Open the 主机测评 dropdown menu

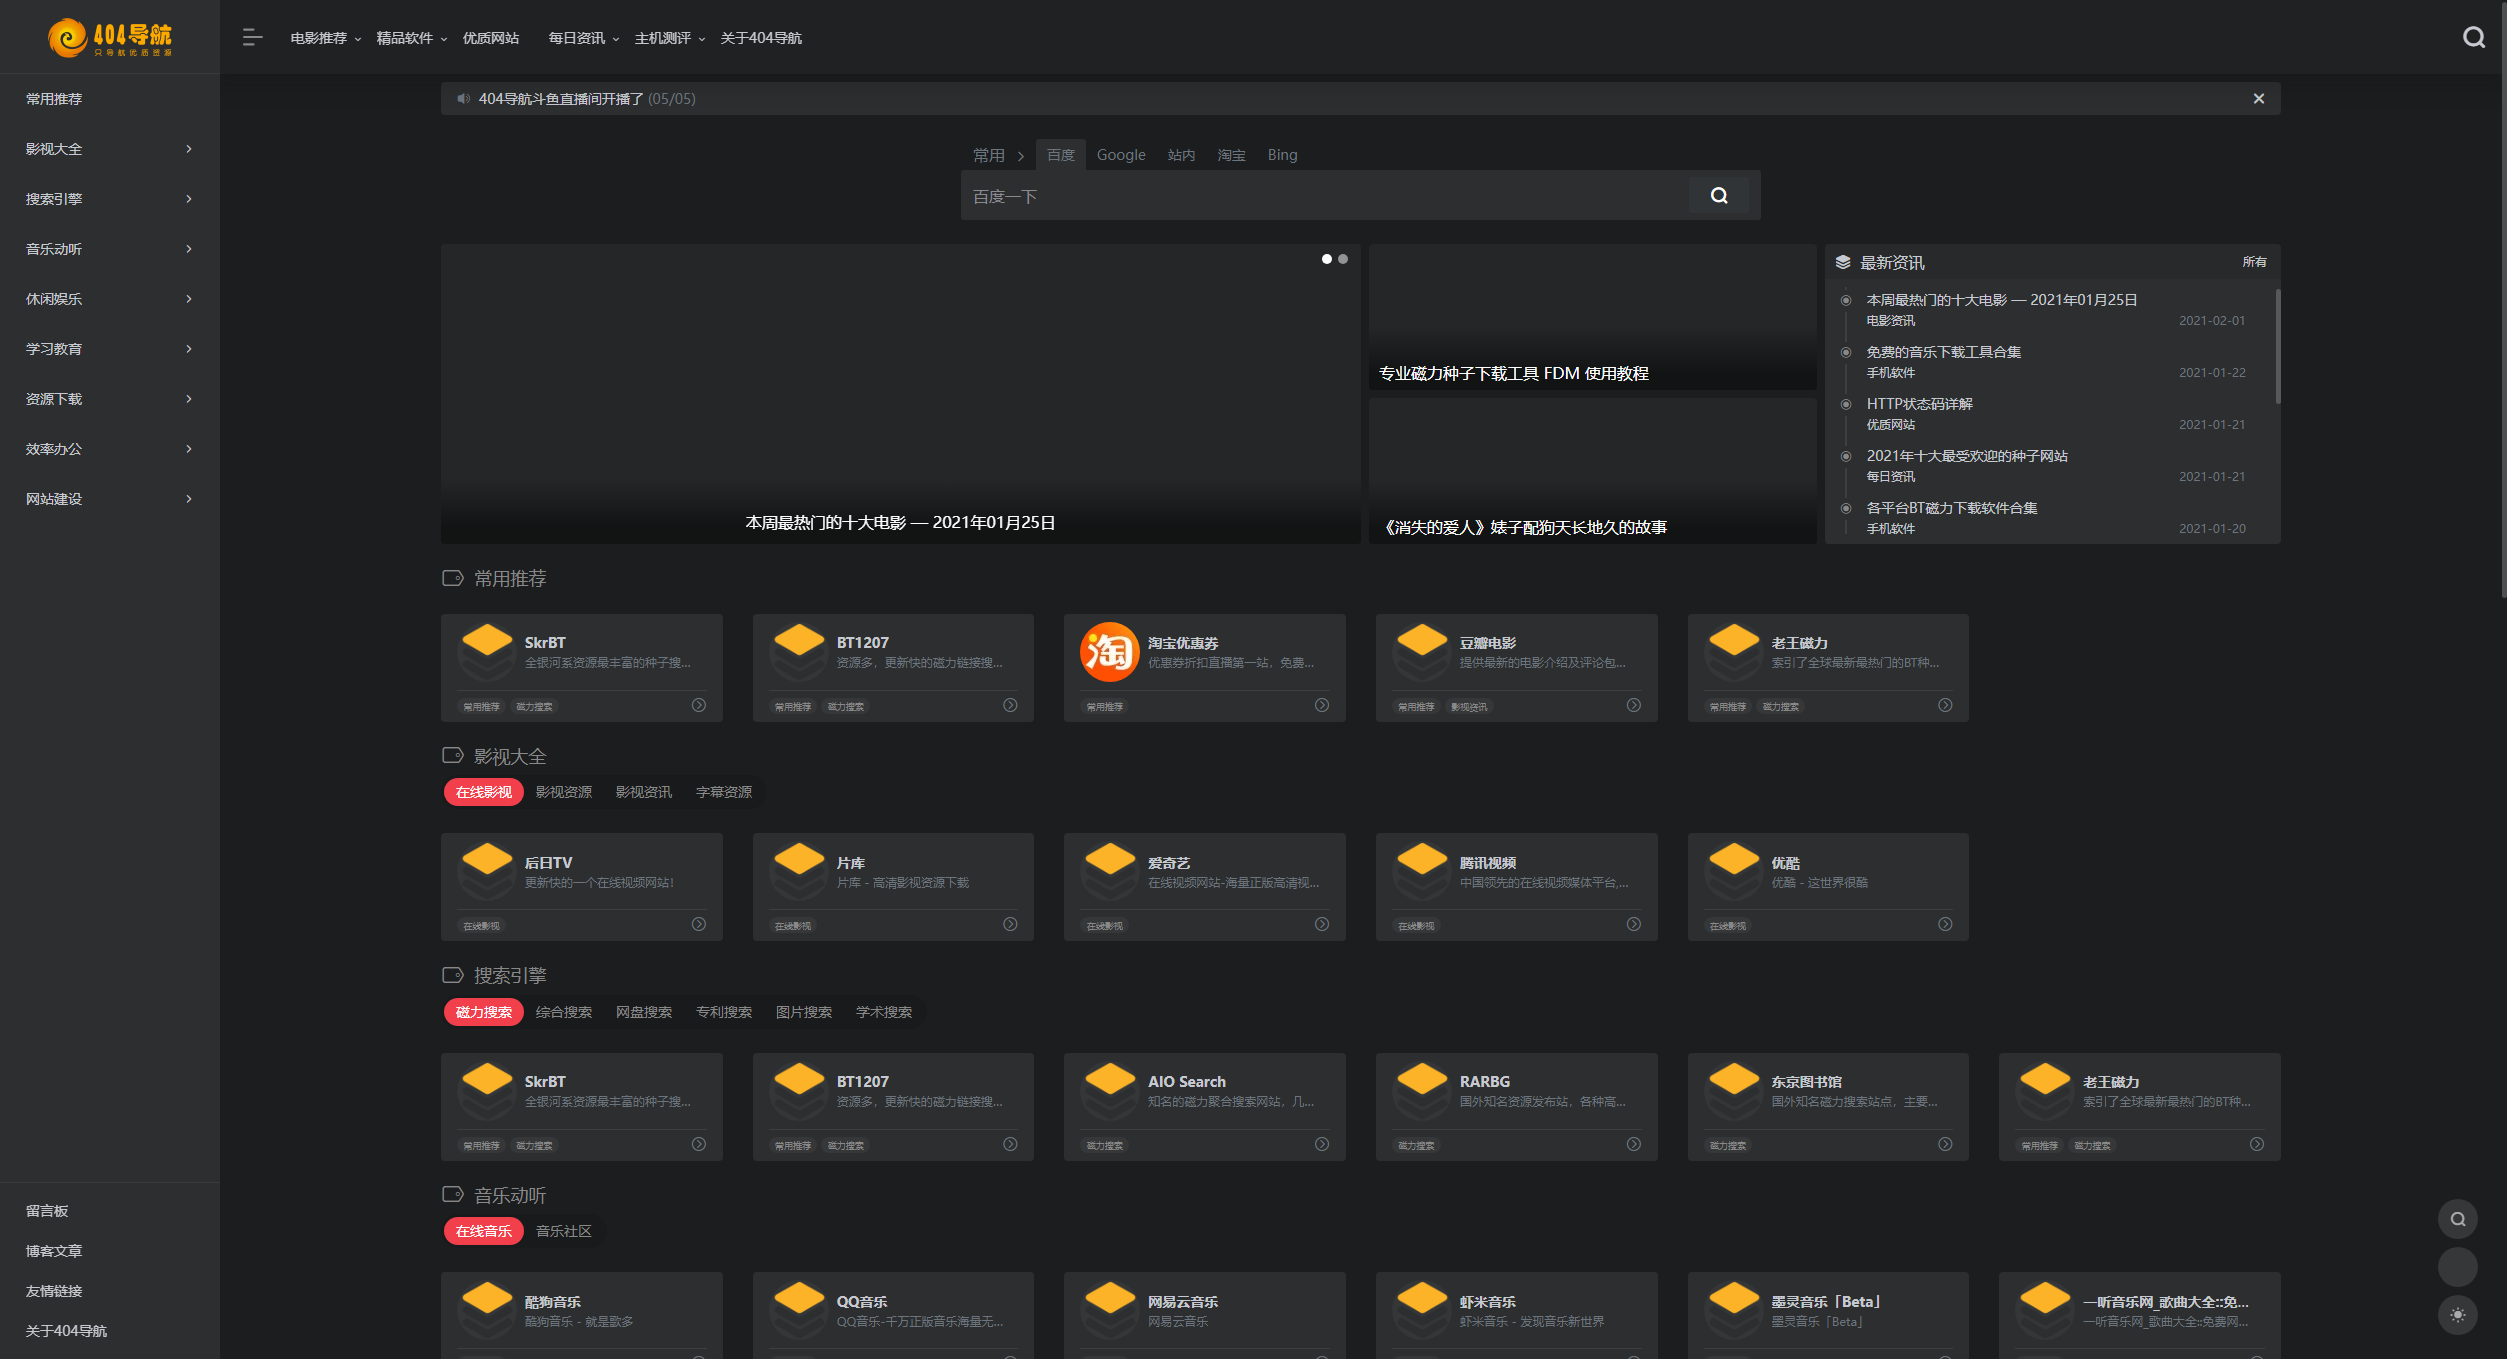coord(669,38)
